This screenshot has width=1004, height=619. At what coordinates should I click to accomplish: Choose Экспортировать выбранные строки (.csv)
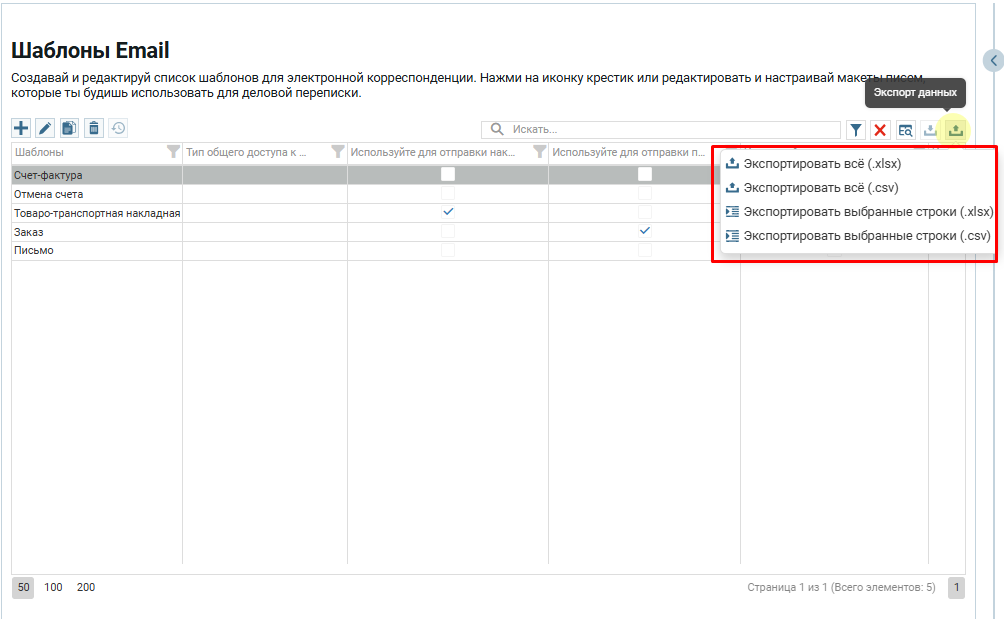coord(866,236)
